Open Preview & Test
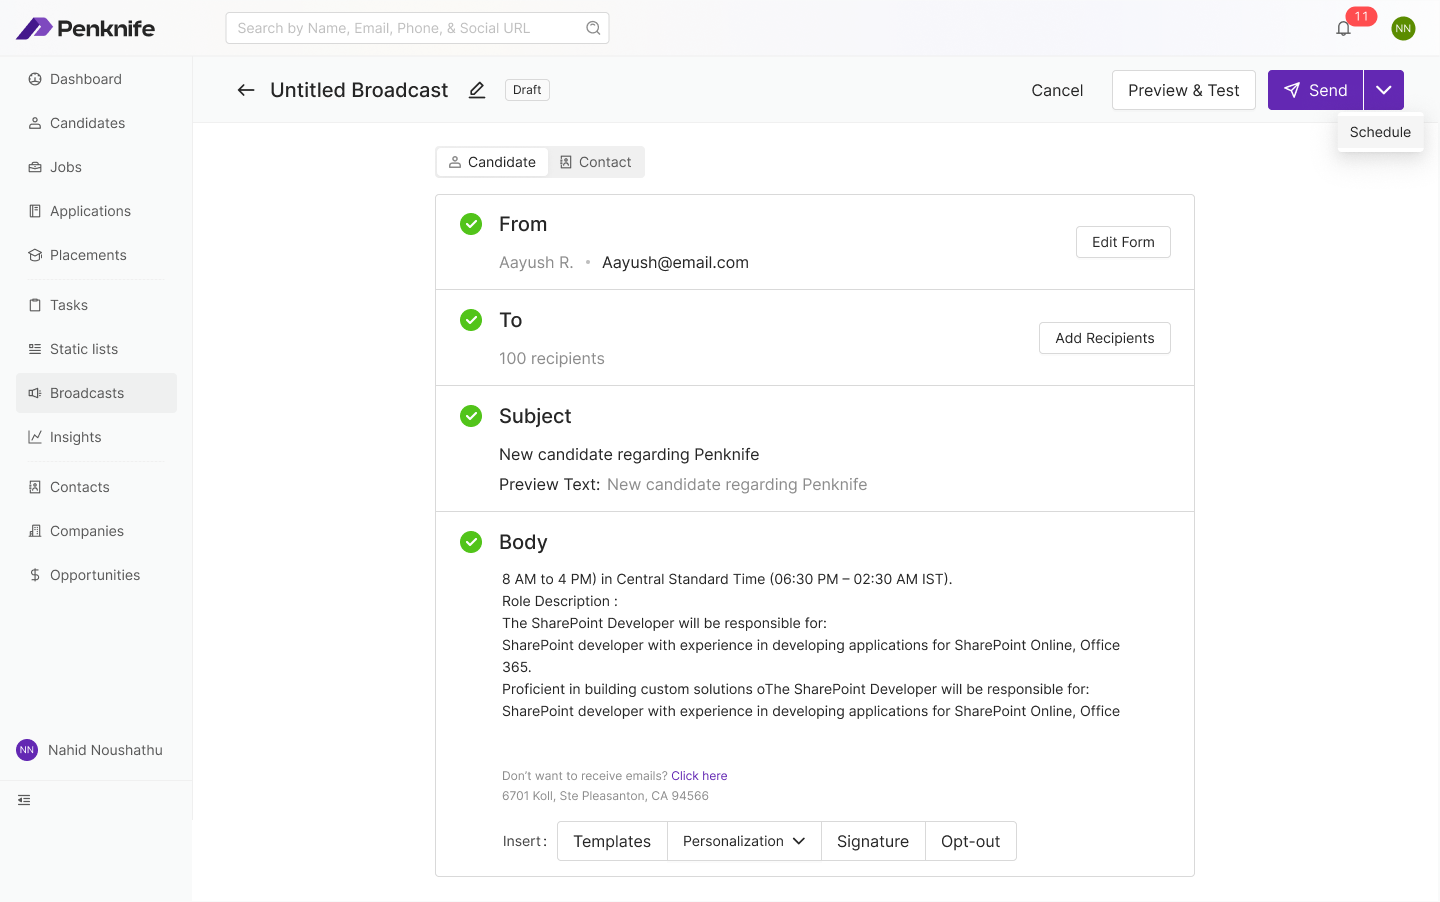This screenshot has width=1440, height=902. click(x=1184, y=90)
